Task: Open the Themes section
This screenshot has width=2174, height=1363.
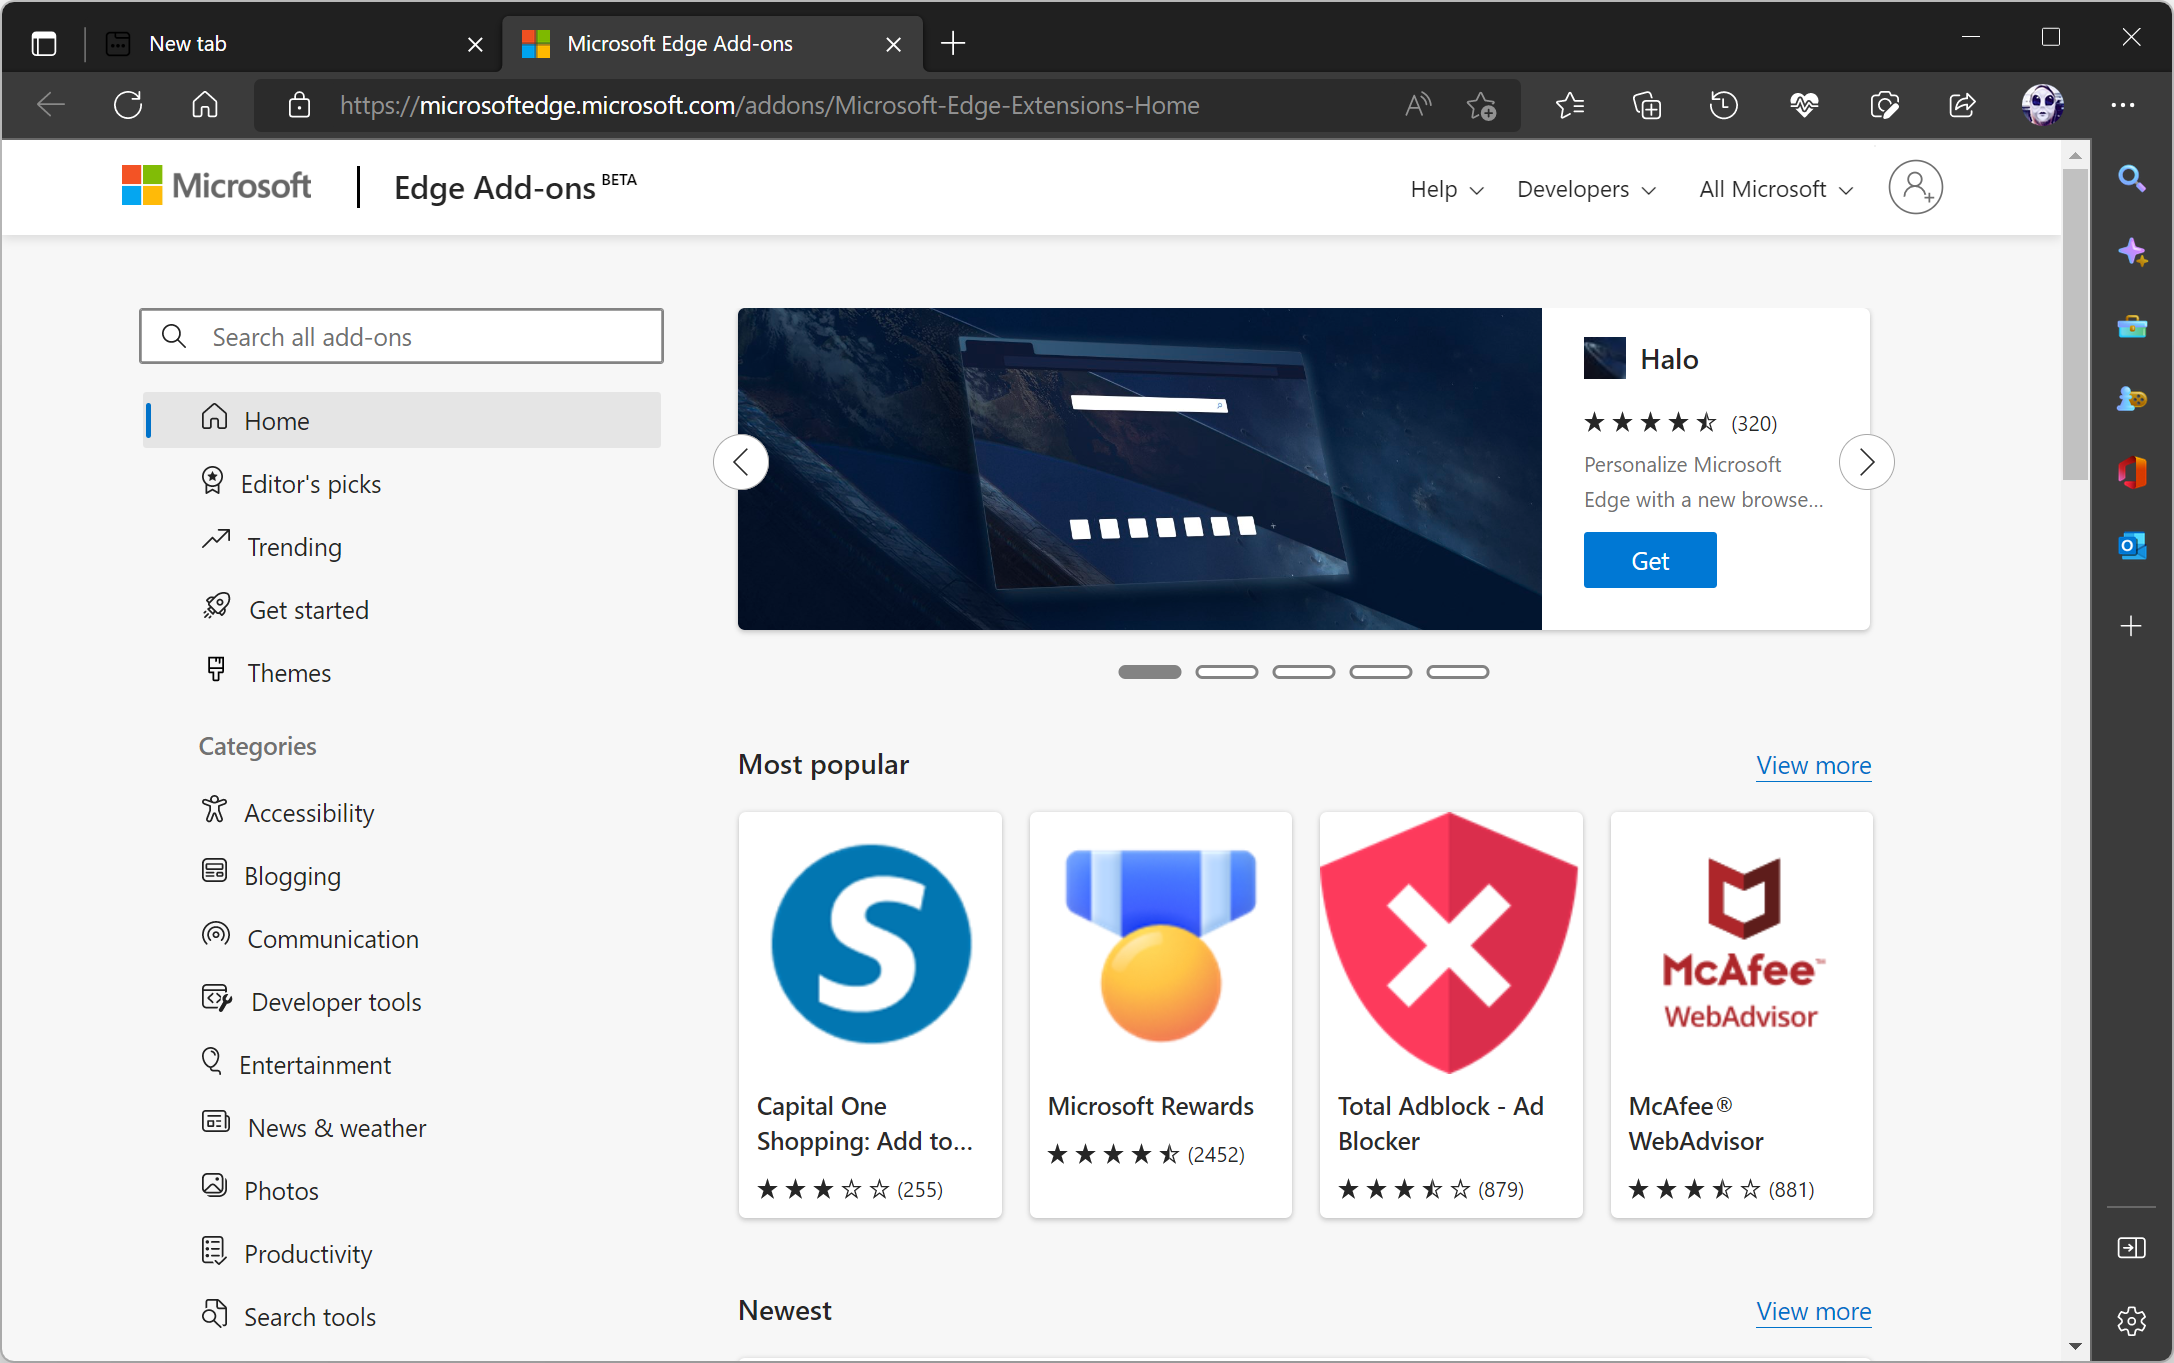Action: pos(266,673)
